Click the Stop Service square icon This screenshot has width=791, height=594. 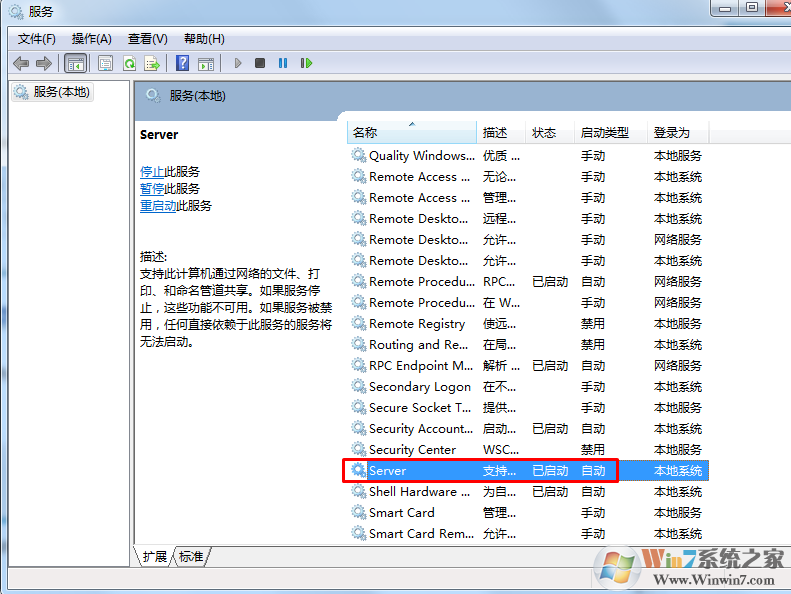[x=260, y=63]
